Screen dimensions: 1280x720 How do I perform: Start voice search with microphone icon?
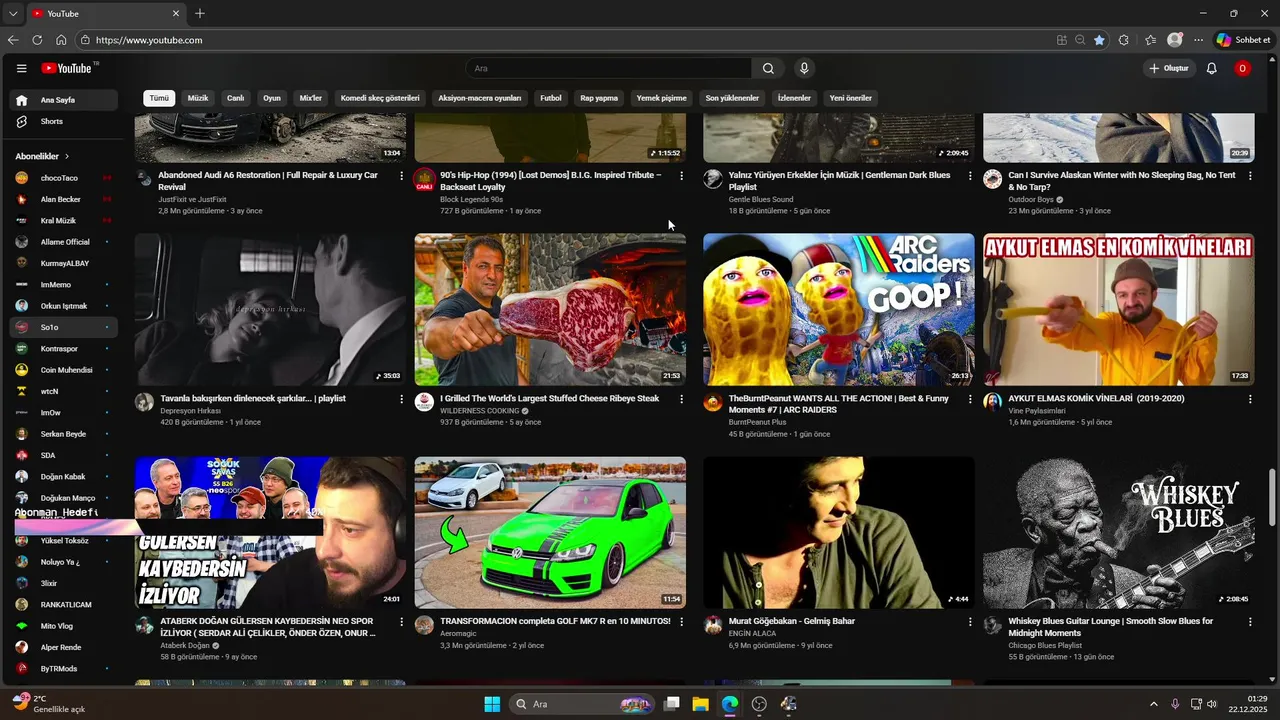coord(804,68)
